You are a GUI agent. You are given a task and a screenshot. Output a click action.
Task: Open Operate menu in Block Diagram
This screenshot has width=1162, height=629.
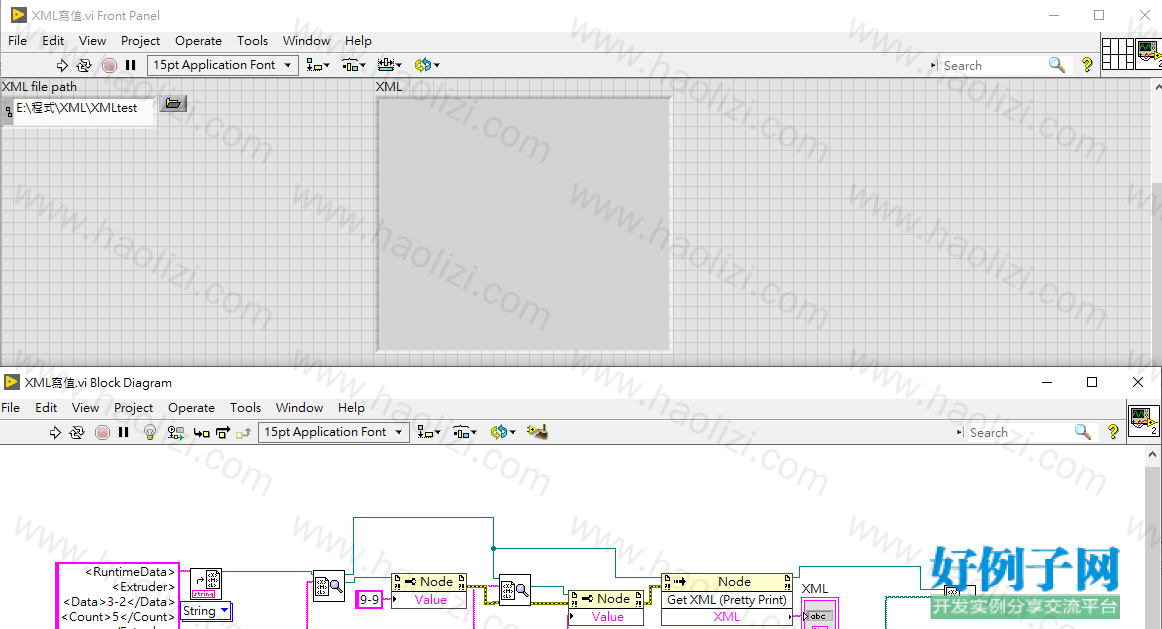tap(191, 407)
